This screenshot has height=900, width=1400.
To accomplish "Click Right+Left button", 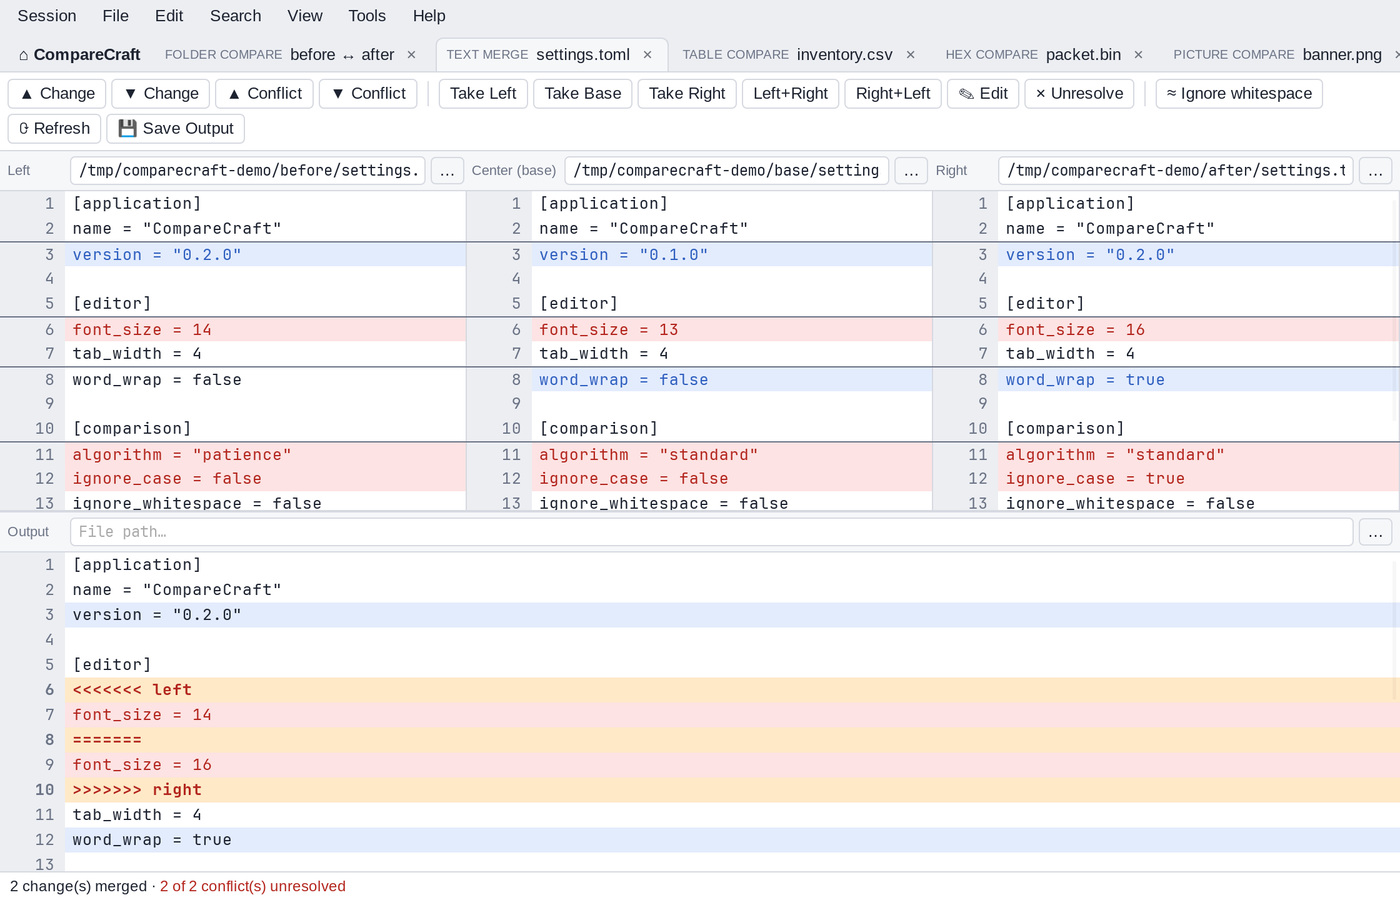I will click(893, 93).
